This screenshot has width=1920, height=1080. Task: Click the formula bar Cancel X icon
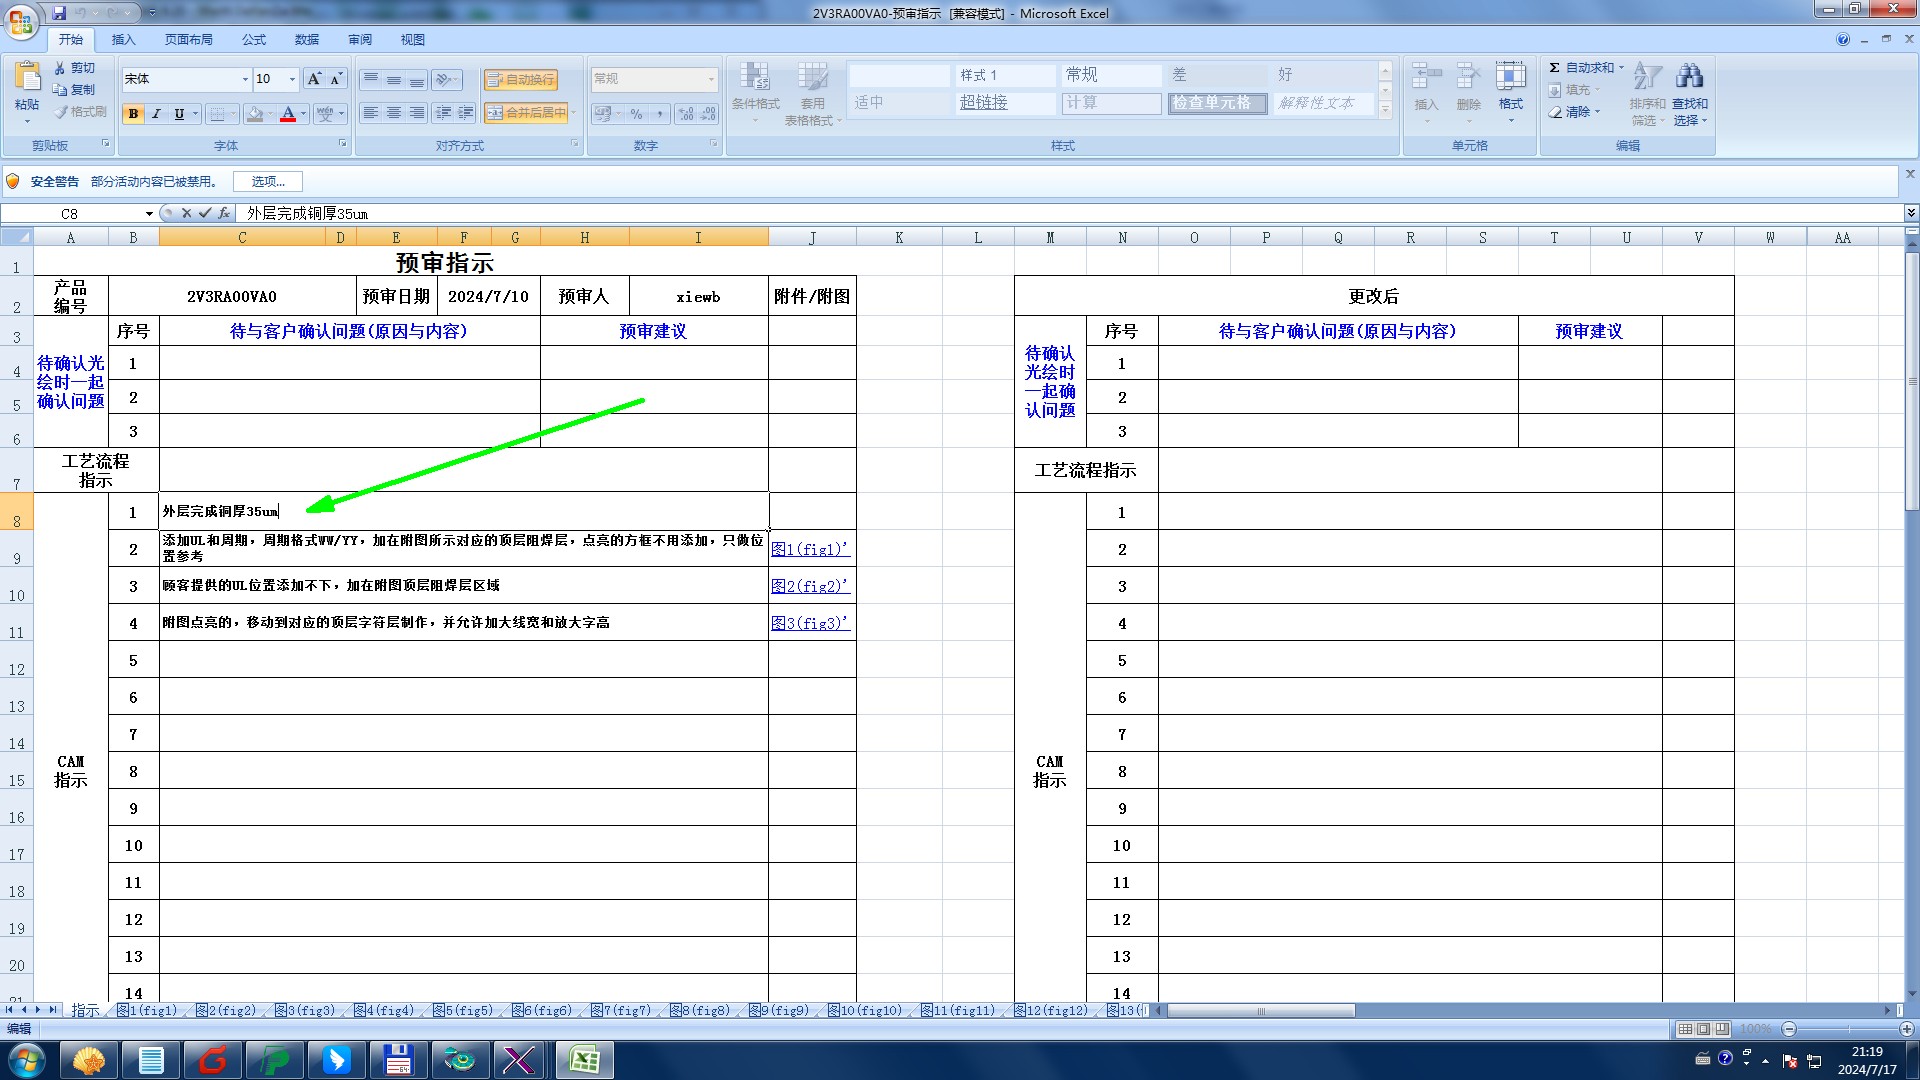tap(186, 213)
